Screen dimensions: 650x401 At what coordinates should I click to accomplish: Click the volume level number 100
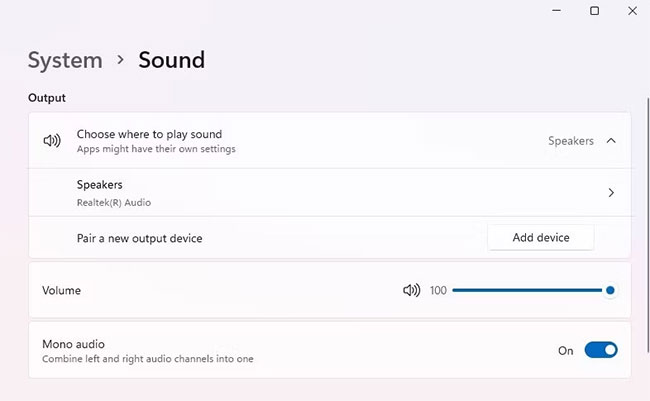coord(438,290)
